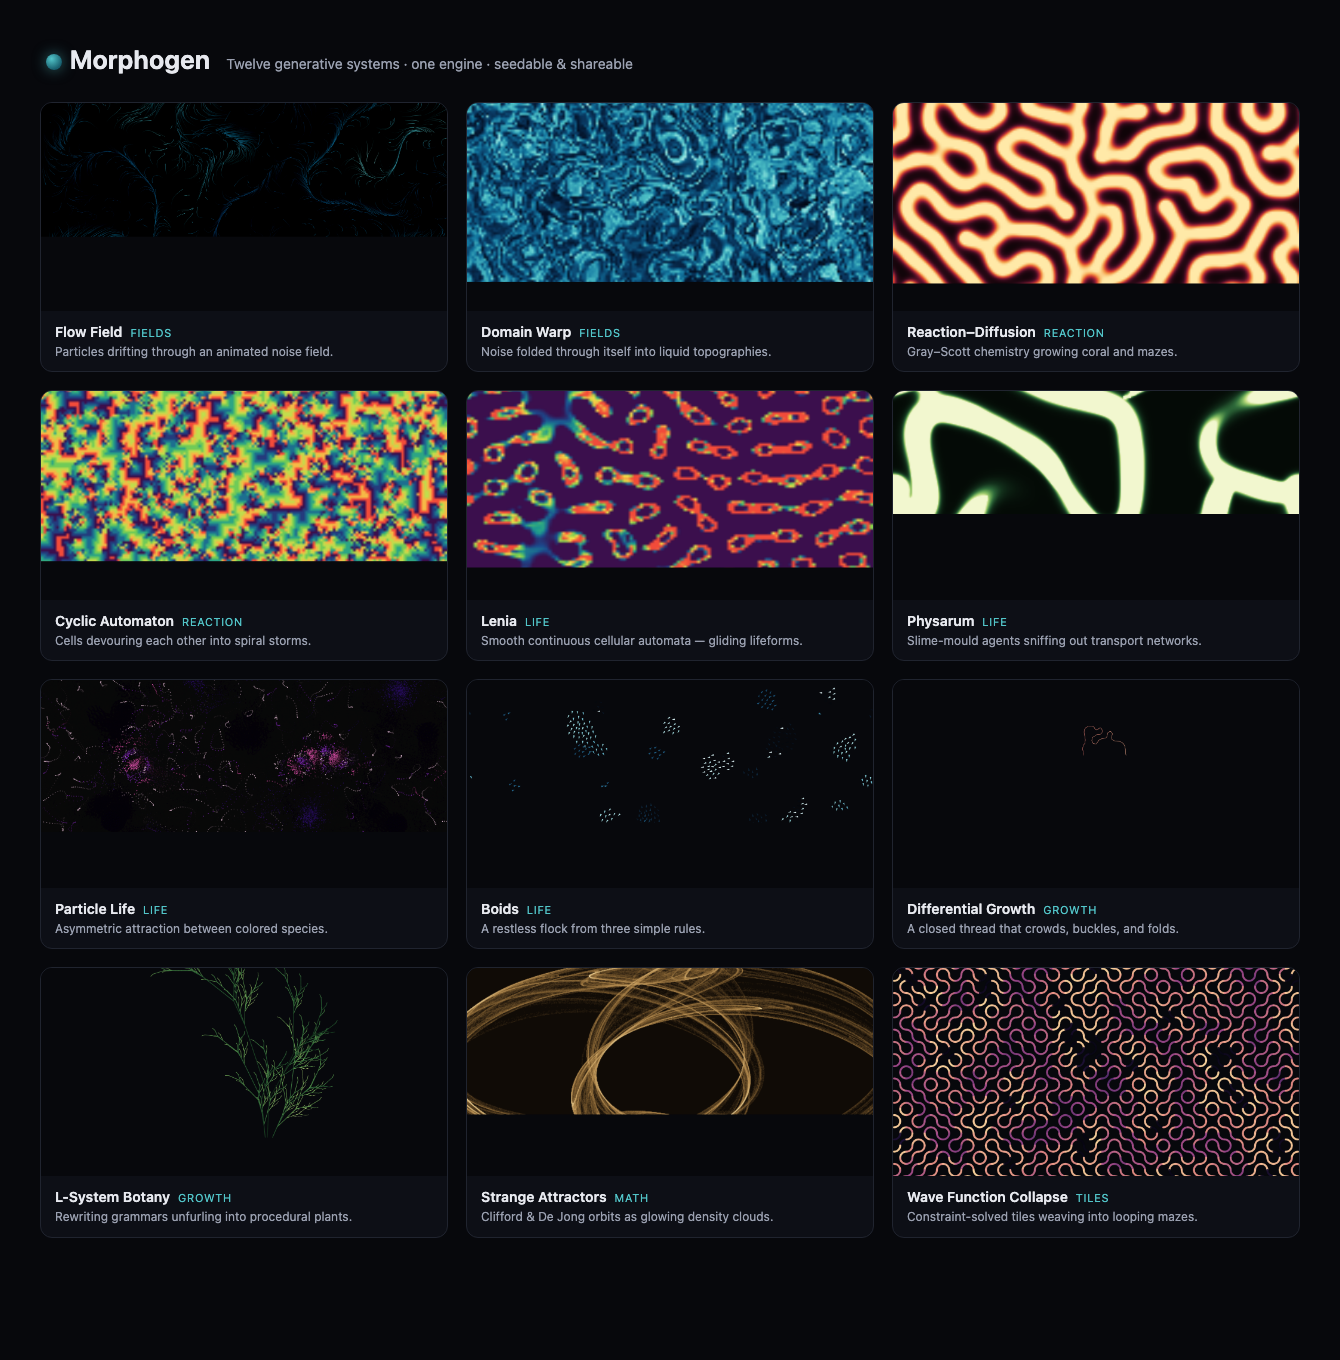Select the Lenia card title
Screen dimensions: 1340x1360
tap(499, 621)
